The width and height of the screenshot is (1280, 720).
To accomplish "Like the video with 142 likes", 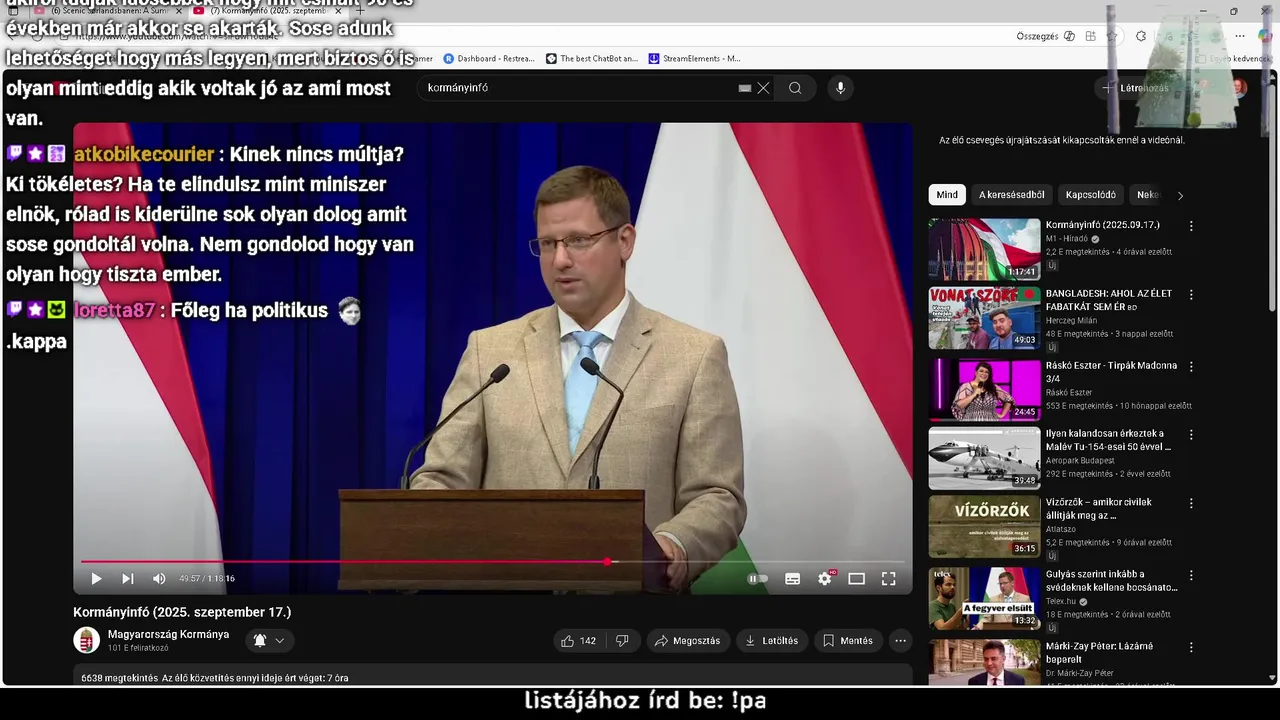I will point(579,641).
